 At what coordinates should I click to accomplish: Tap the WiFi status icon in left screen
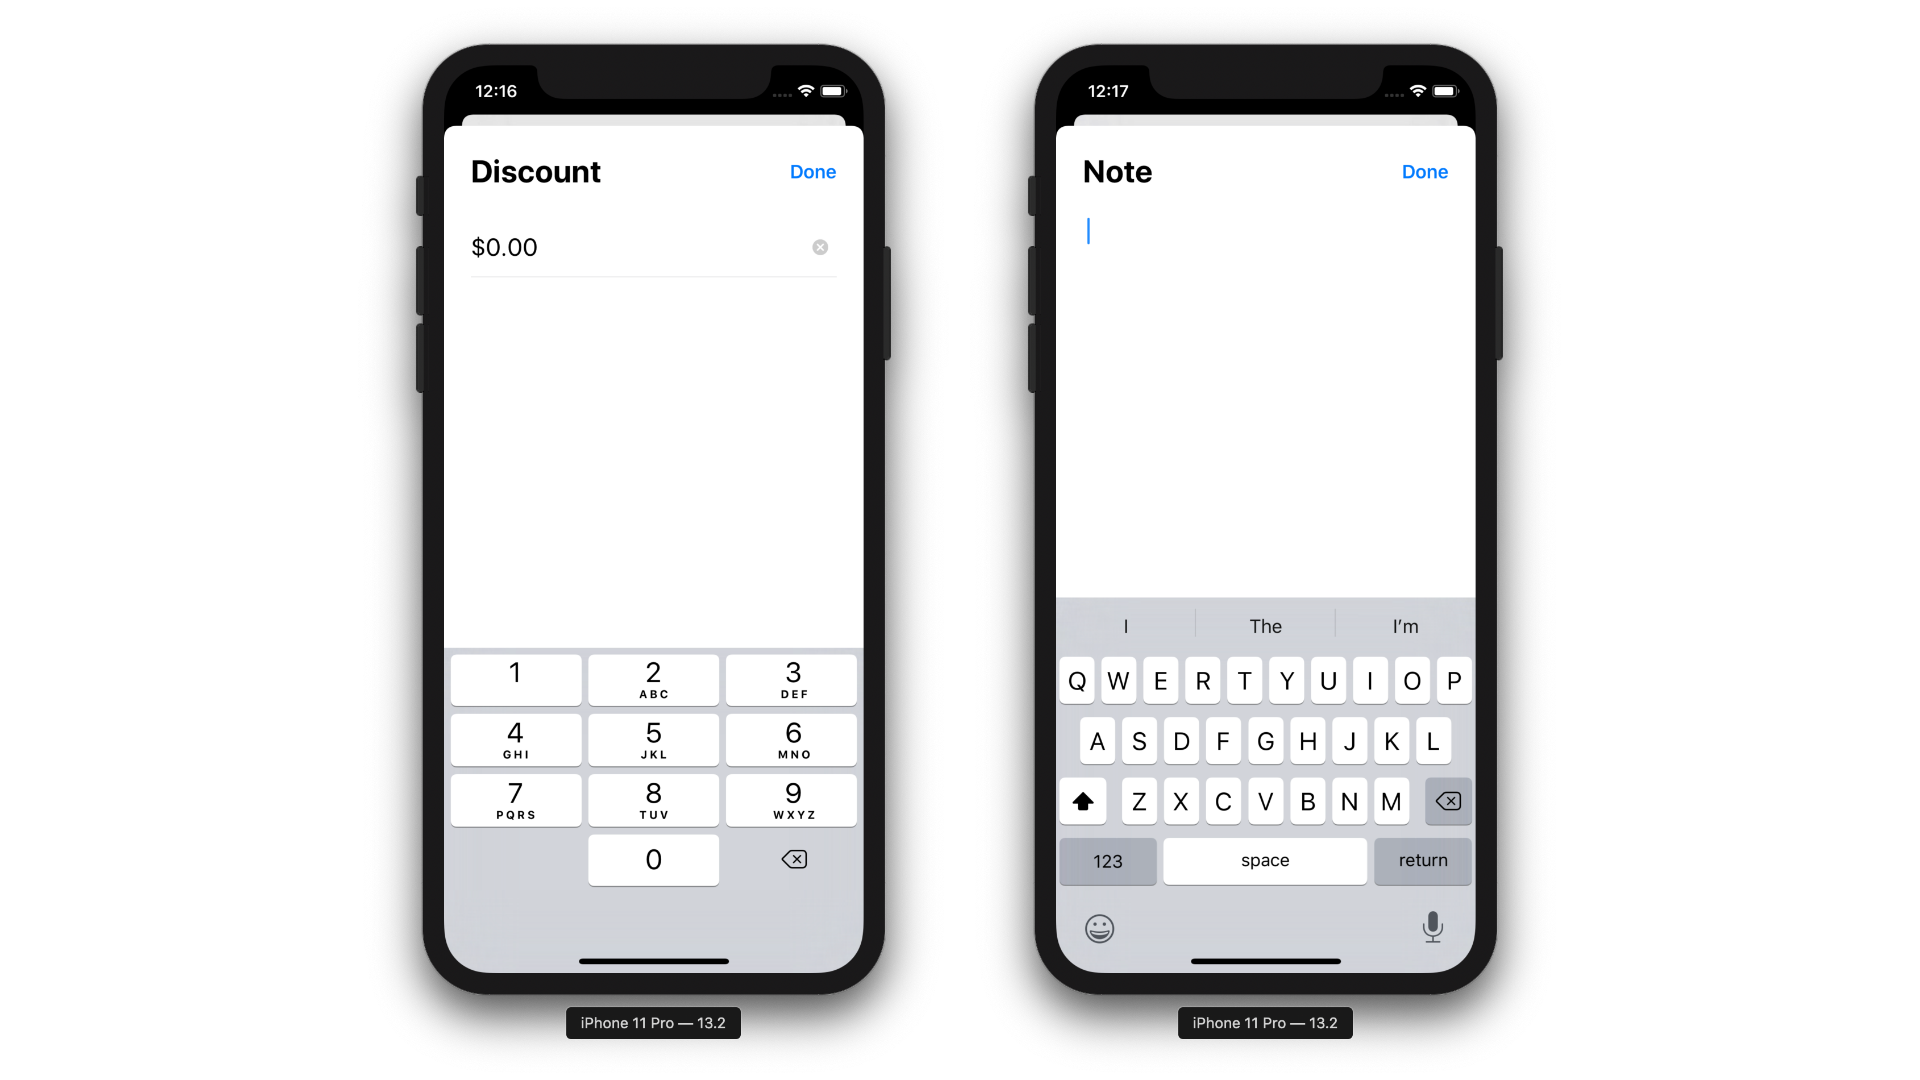click(806, 90)
